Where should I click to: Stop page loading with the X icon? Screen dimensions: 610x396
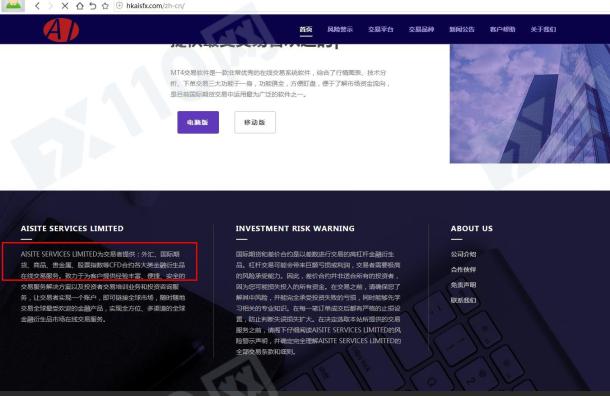[x=65, y=6]
